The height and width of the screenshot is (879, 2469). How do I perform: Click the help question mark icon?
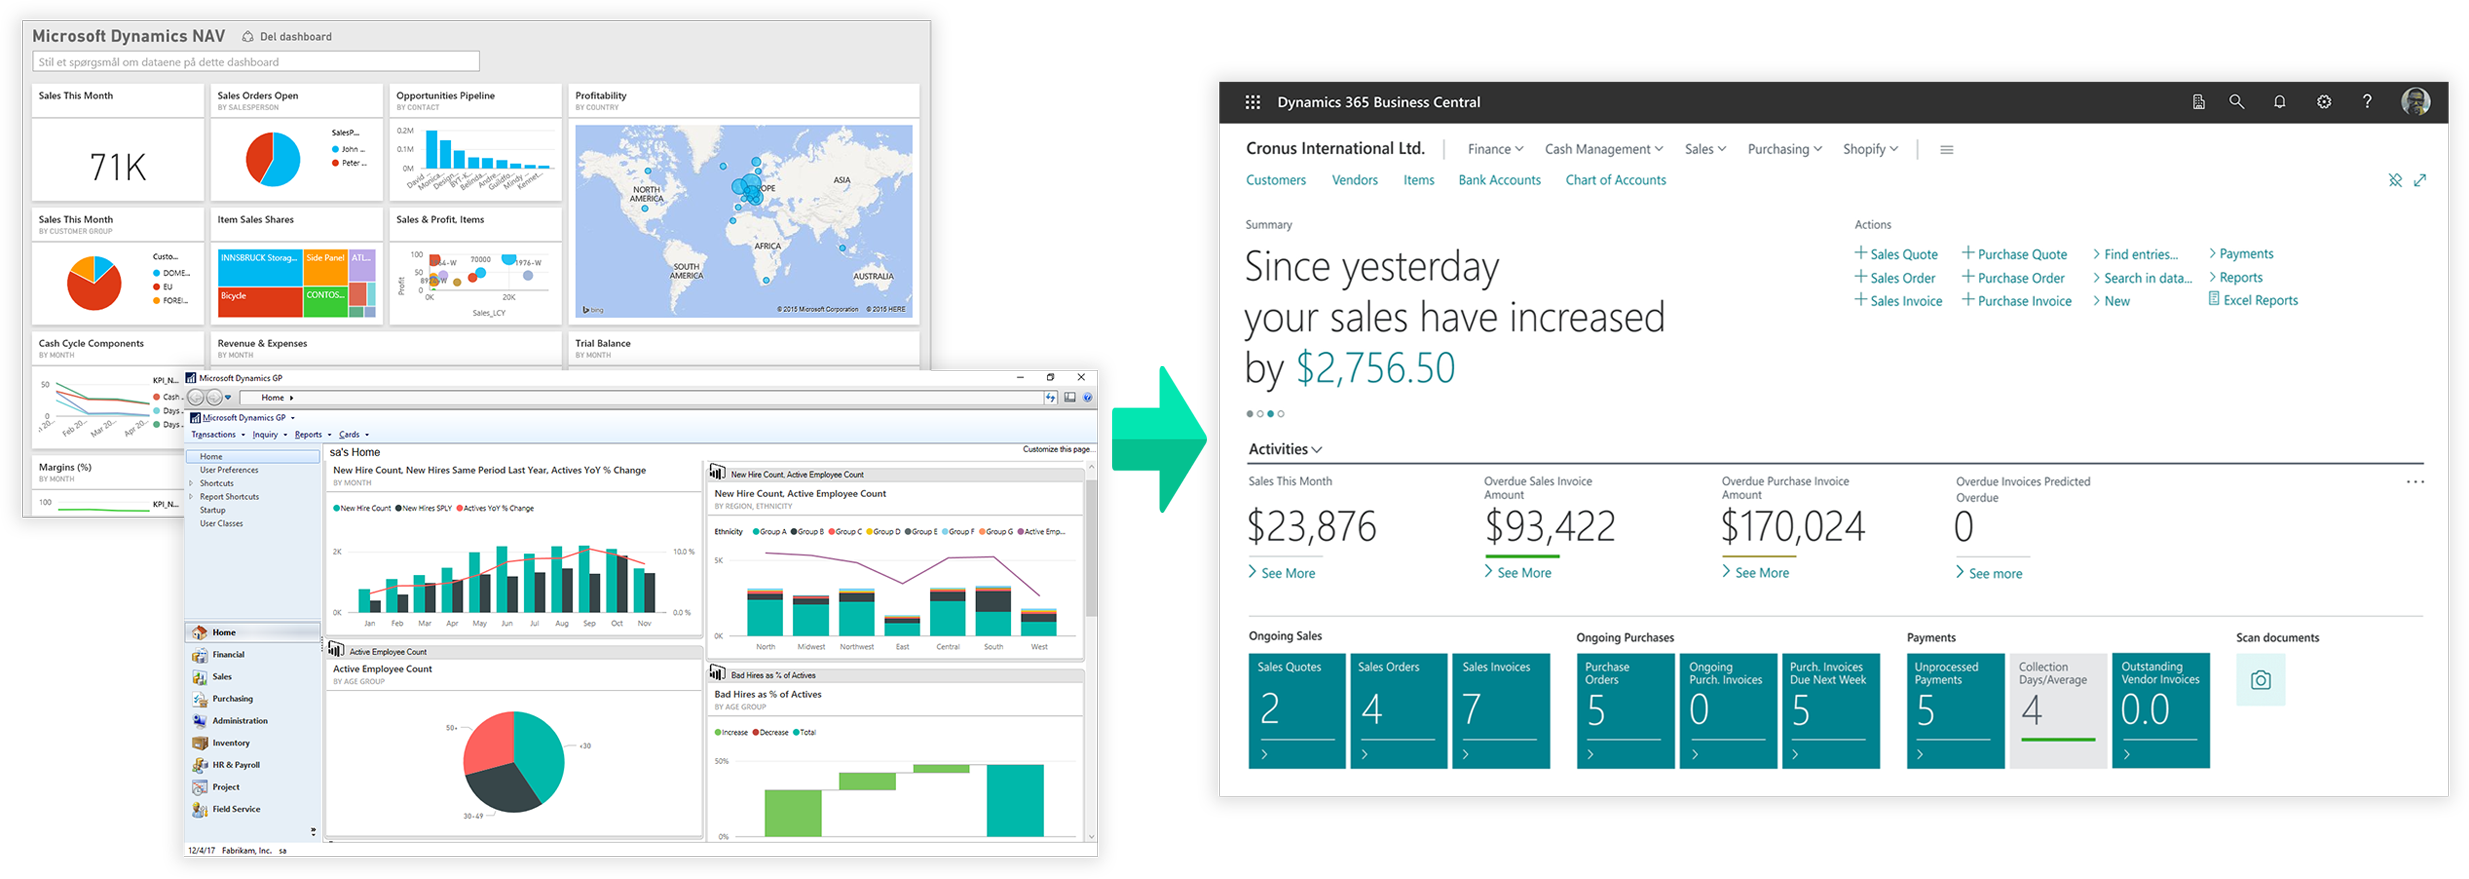[x=2367, y=102]
